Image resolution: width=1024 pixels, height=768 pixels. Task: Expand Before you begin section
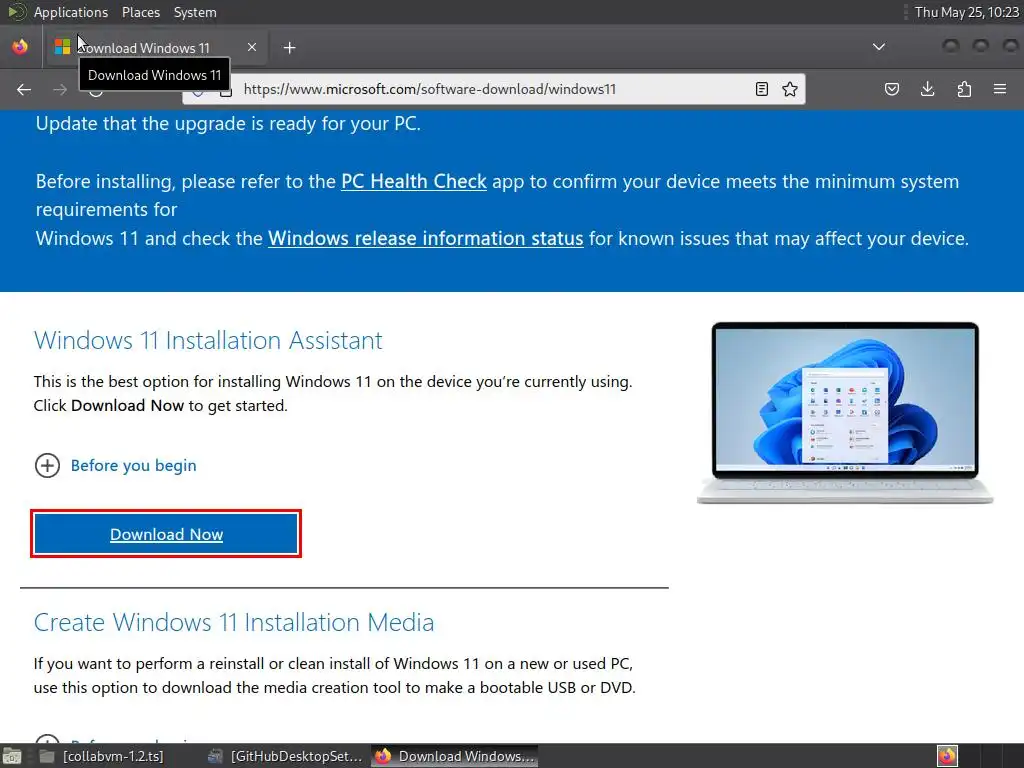click(x=116, y=466)
